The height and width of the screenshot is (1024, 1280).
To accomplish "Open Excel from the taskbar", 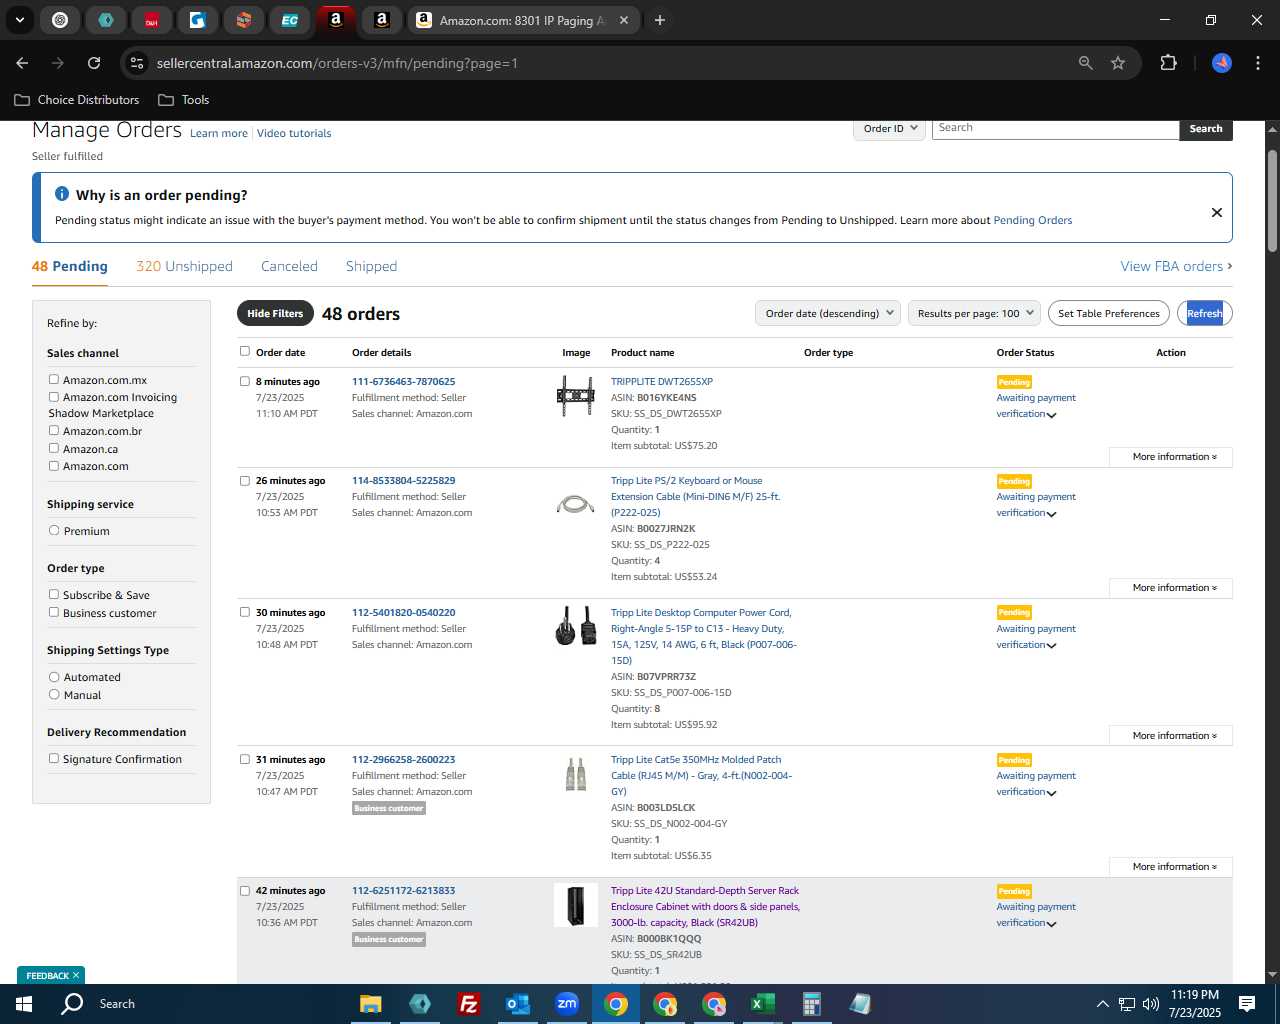I will pyautogui.click(x=763, y=1004).
